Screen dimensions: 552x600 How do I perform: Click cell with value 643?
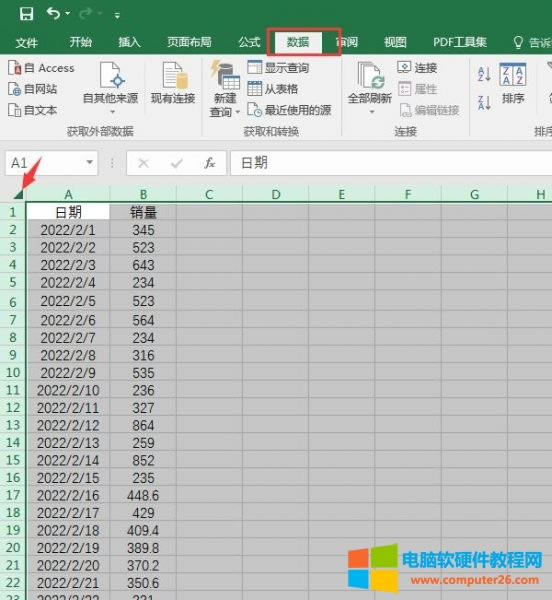pyautogui.click(x=143, y=264)
